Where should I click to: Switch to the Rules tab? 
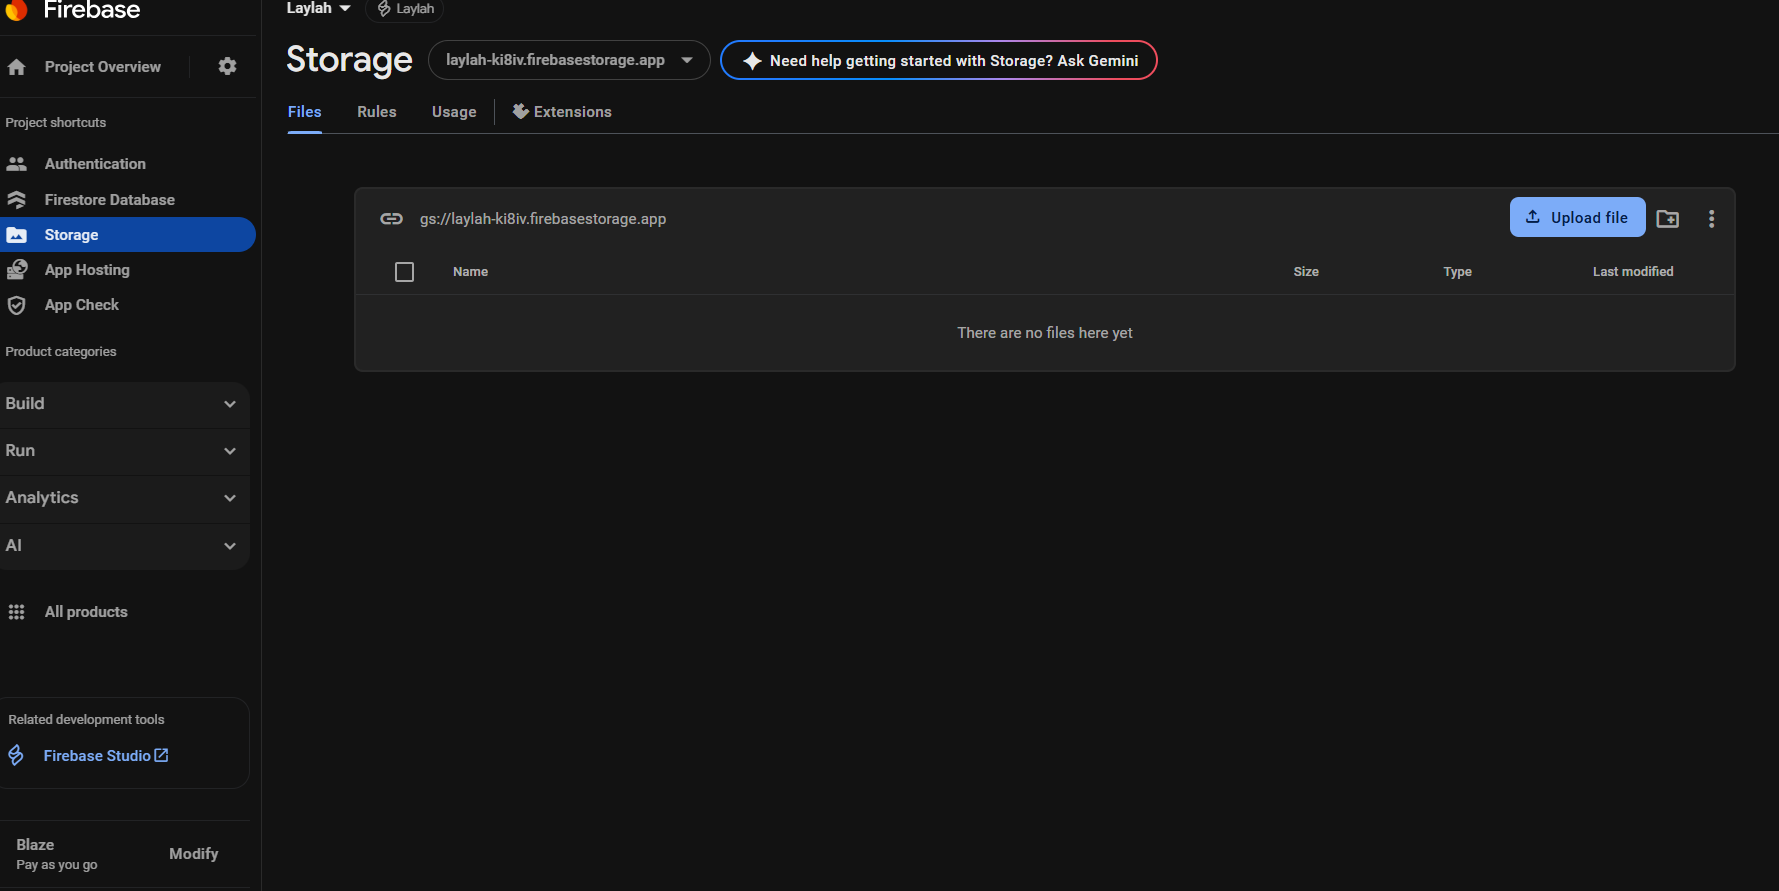[x=377, y=112]
